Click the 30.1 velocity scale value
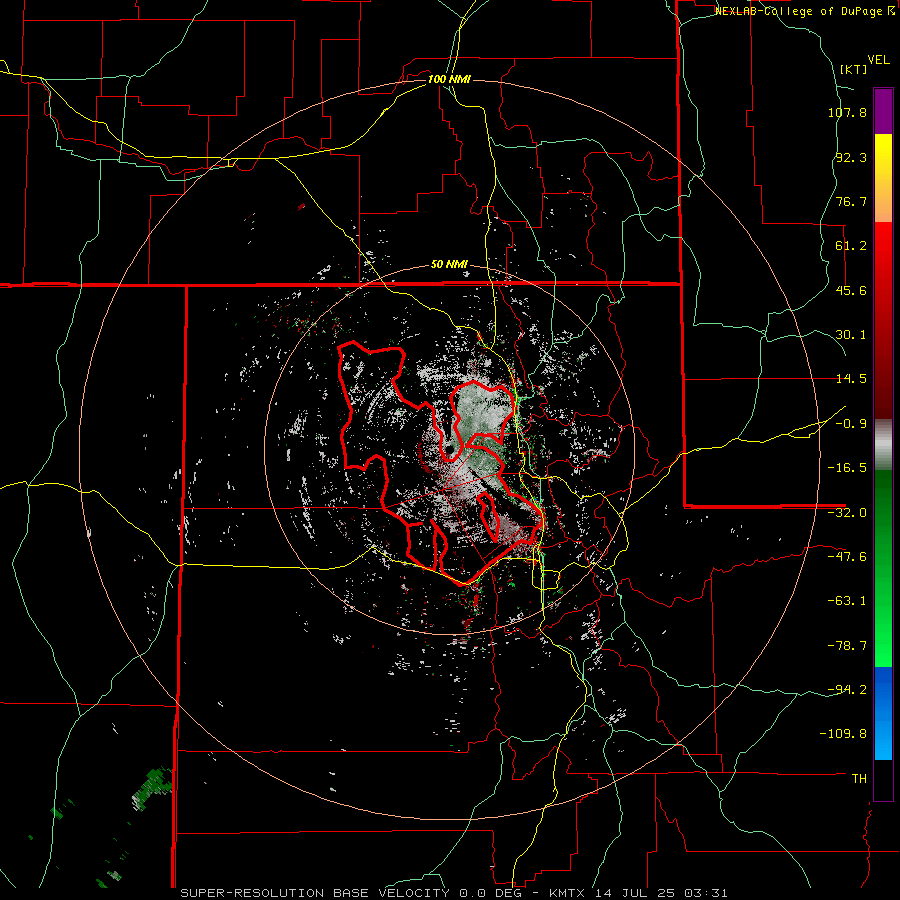The image size is (900, 900). click(851, 335)
